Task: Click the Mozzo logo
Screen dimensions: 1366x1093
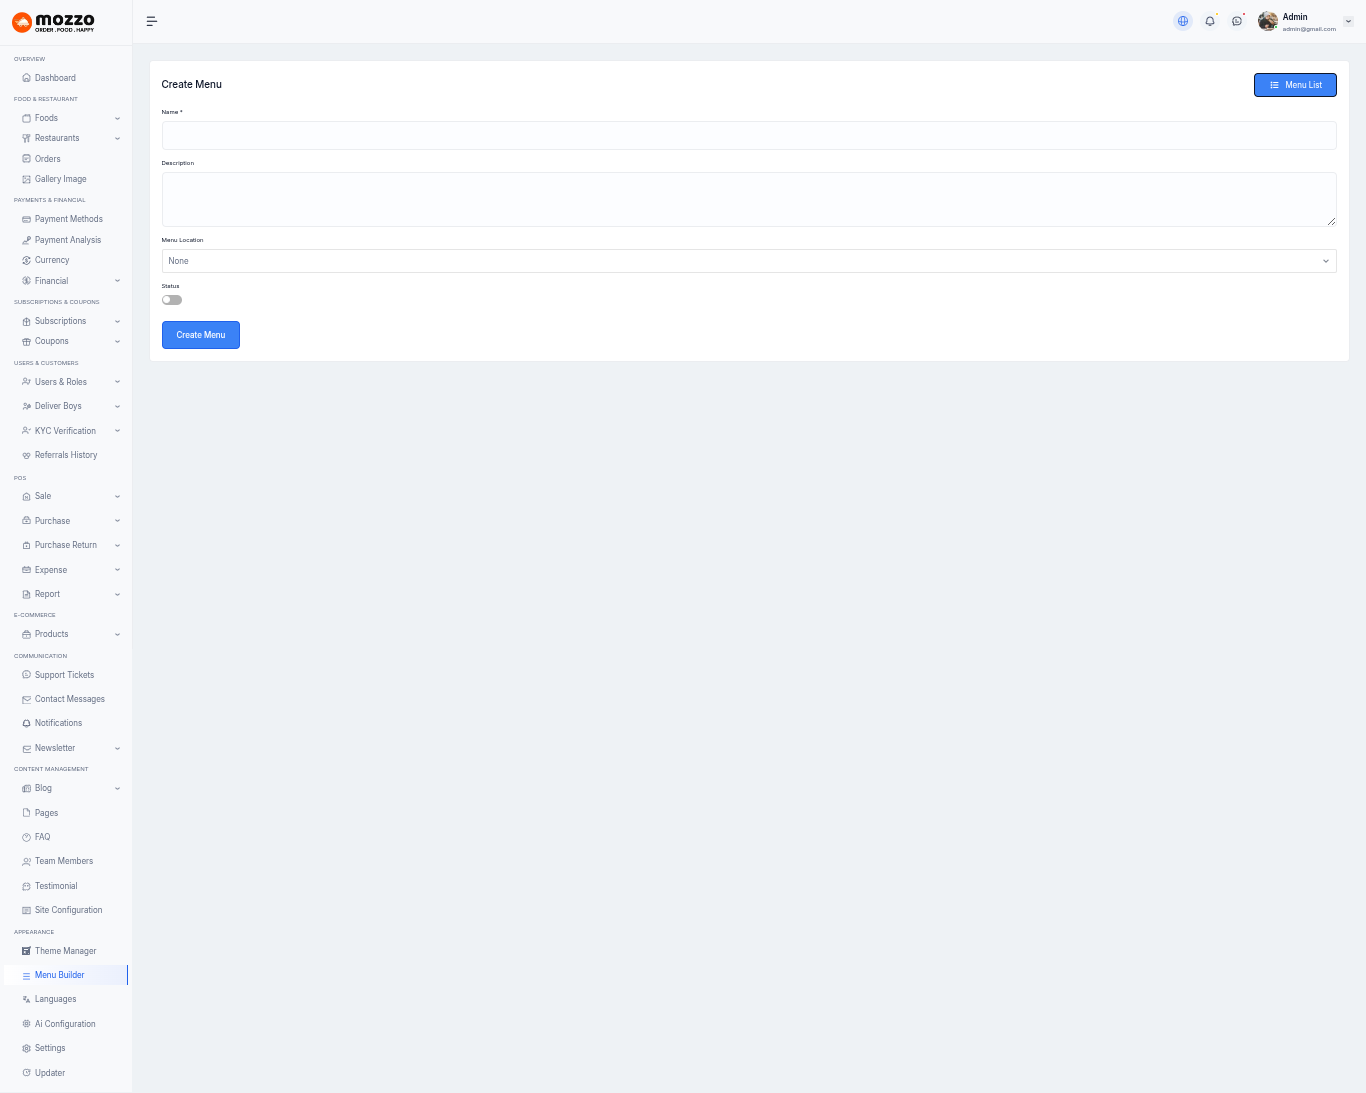Action: pos(54,22)
